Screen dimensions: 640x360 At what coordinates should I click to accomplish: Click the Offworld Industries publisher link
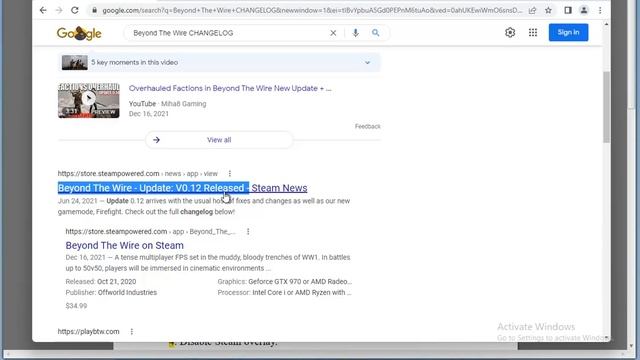click(x=127, y=292)
